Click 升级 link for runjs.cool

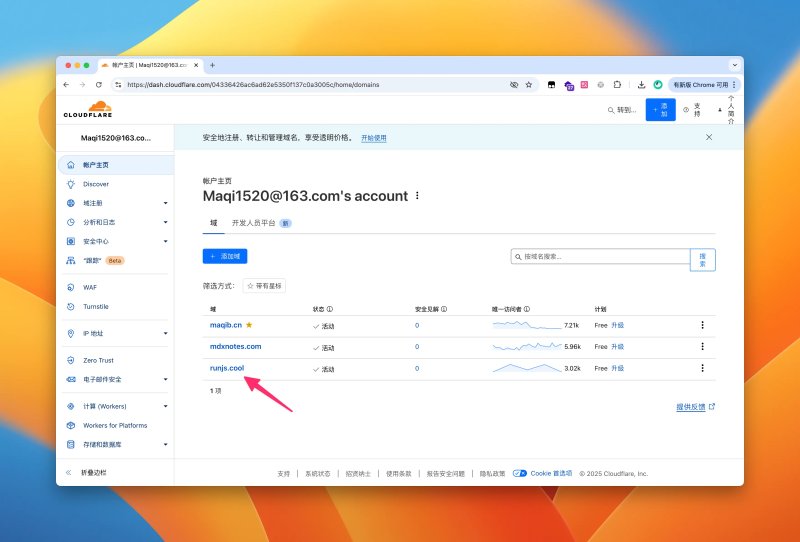[x=617, y=368]
